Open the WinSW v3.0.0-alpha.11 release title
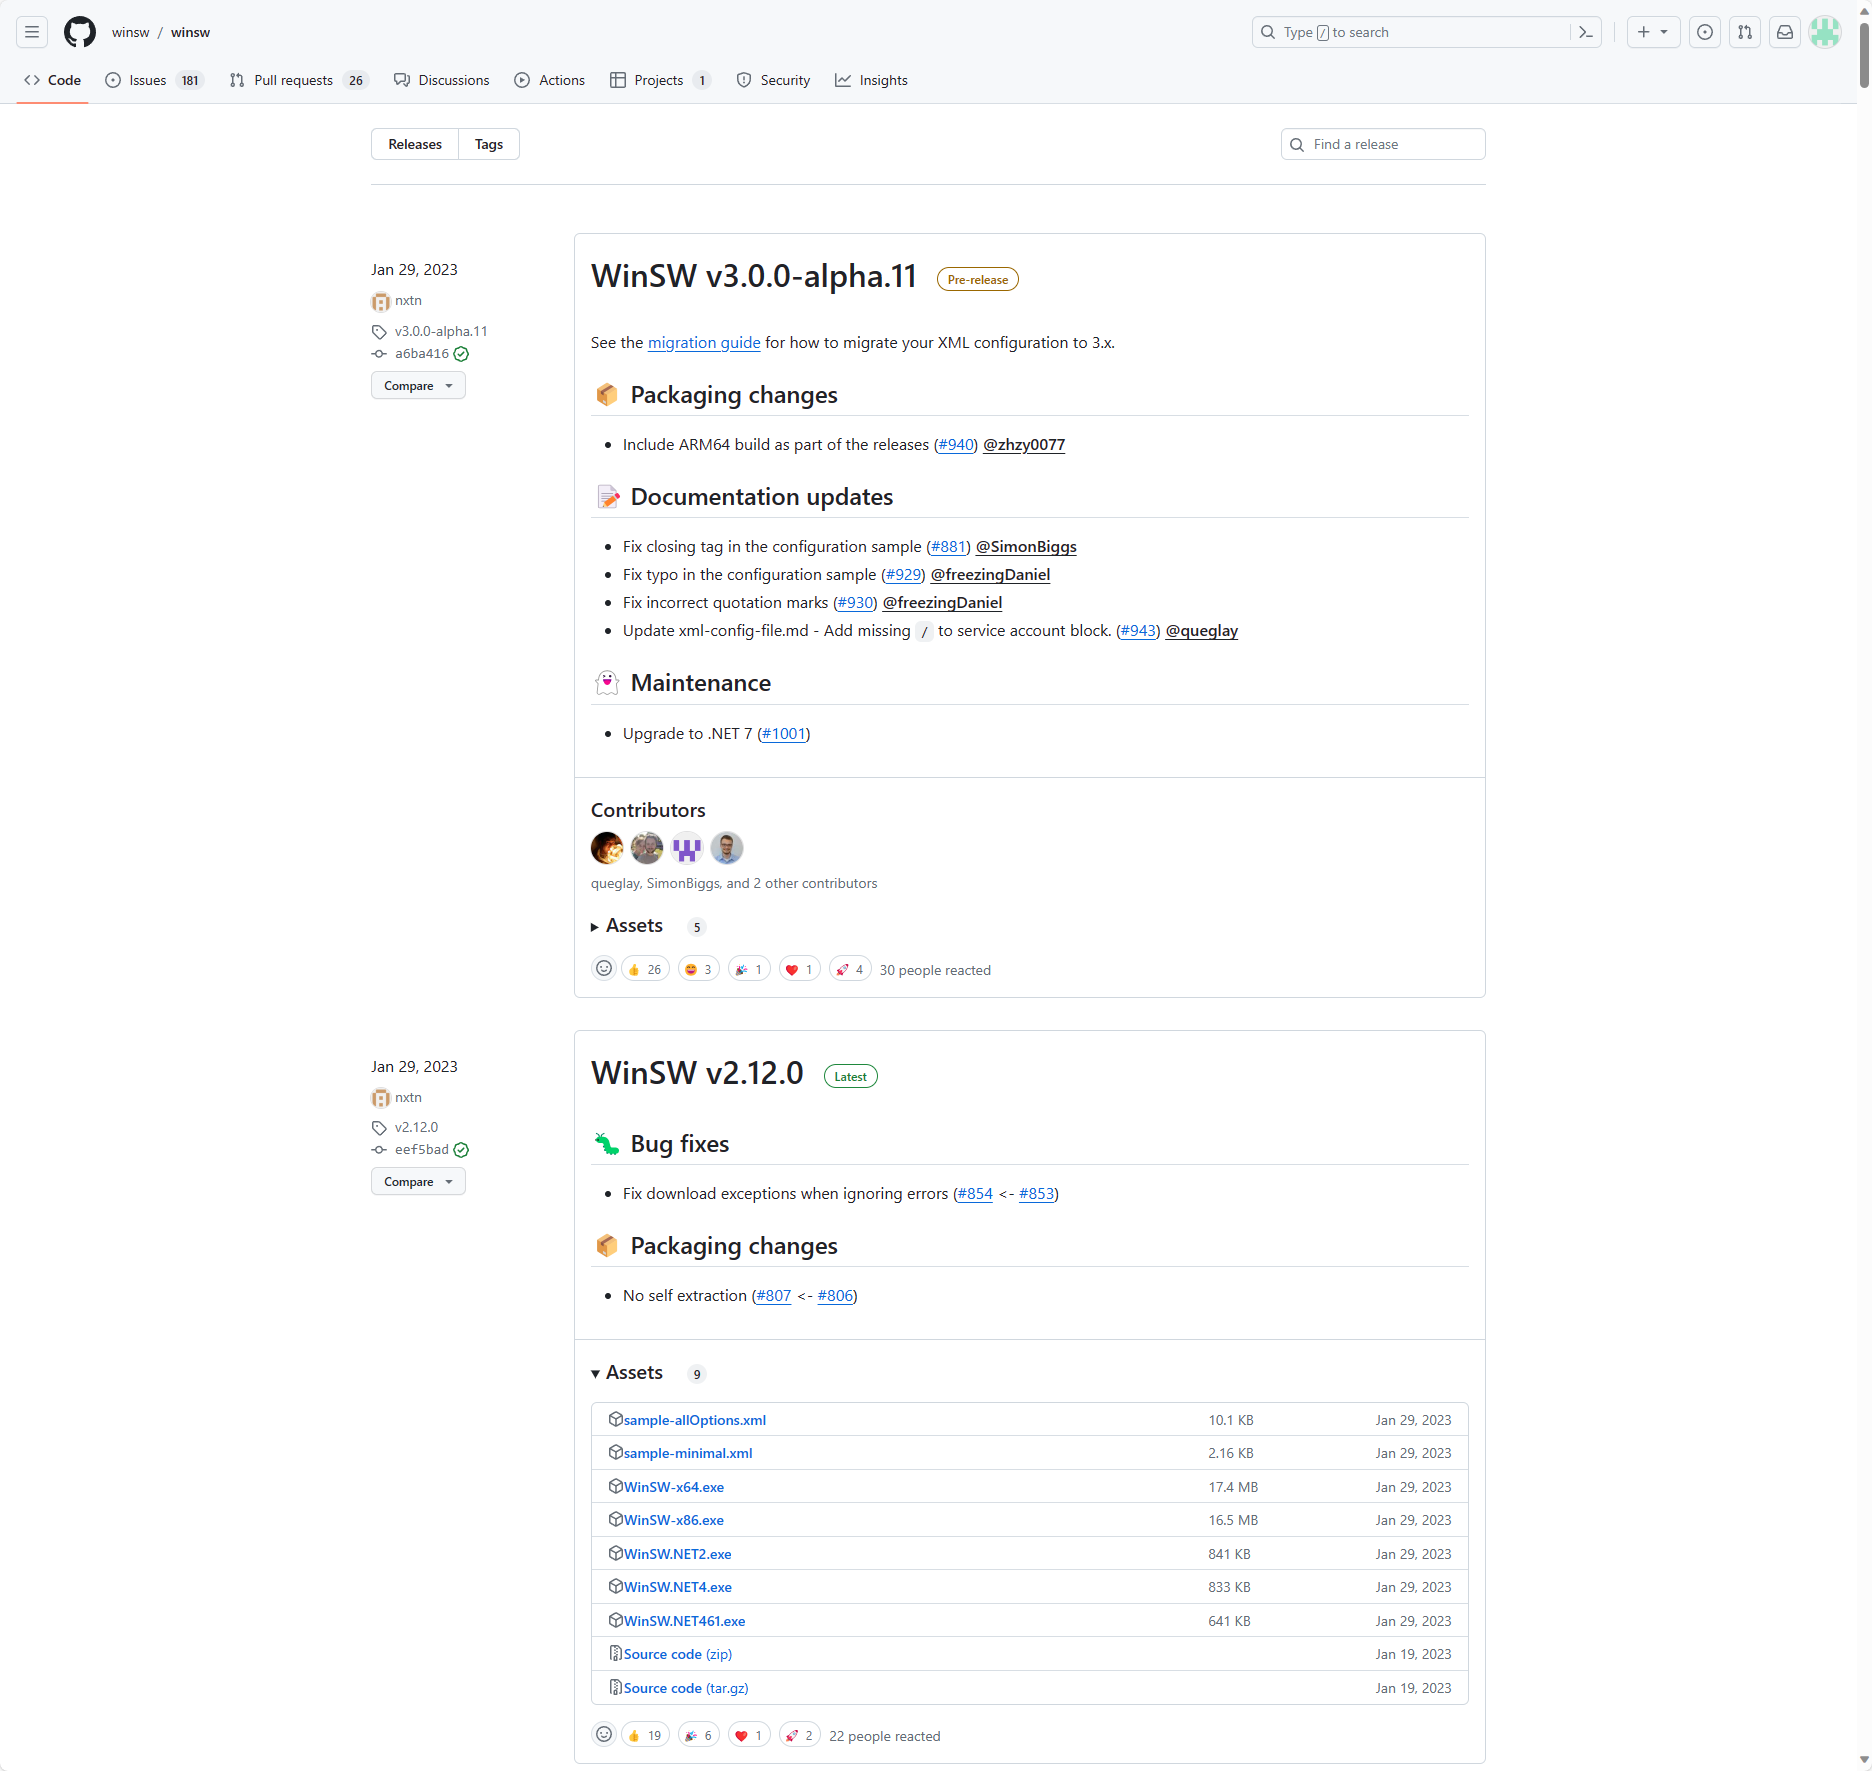The width and height of the screenshot is (1872, 1771). 754,276
